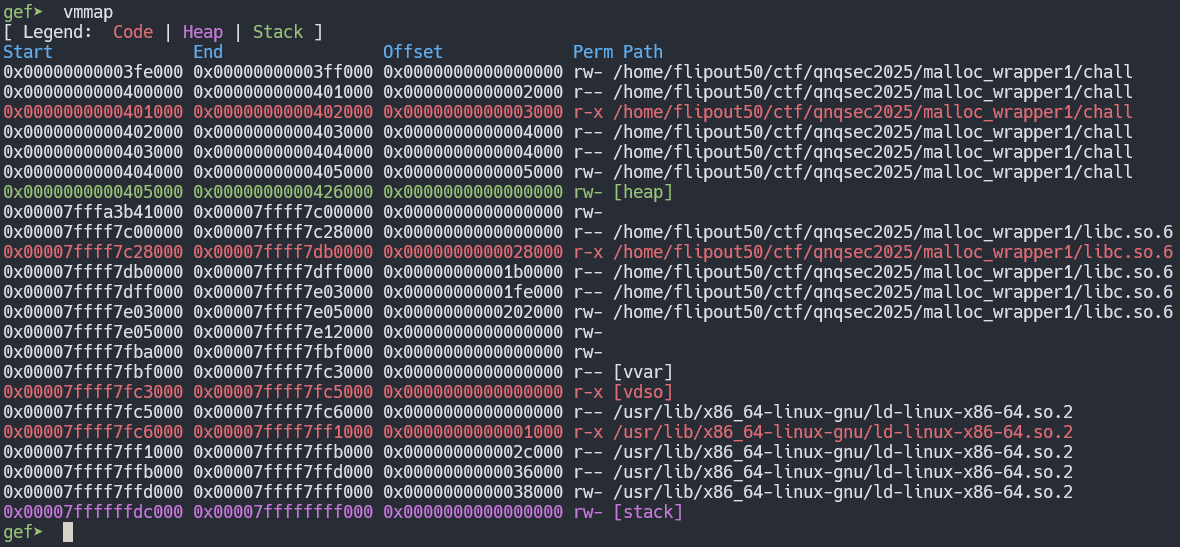Viewport: 1180px width, 547px height.
Task: Click the green Stack legend label
Action: click(277, 32)
